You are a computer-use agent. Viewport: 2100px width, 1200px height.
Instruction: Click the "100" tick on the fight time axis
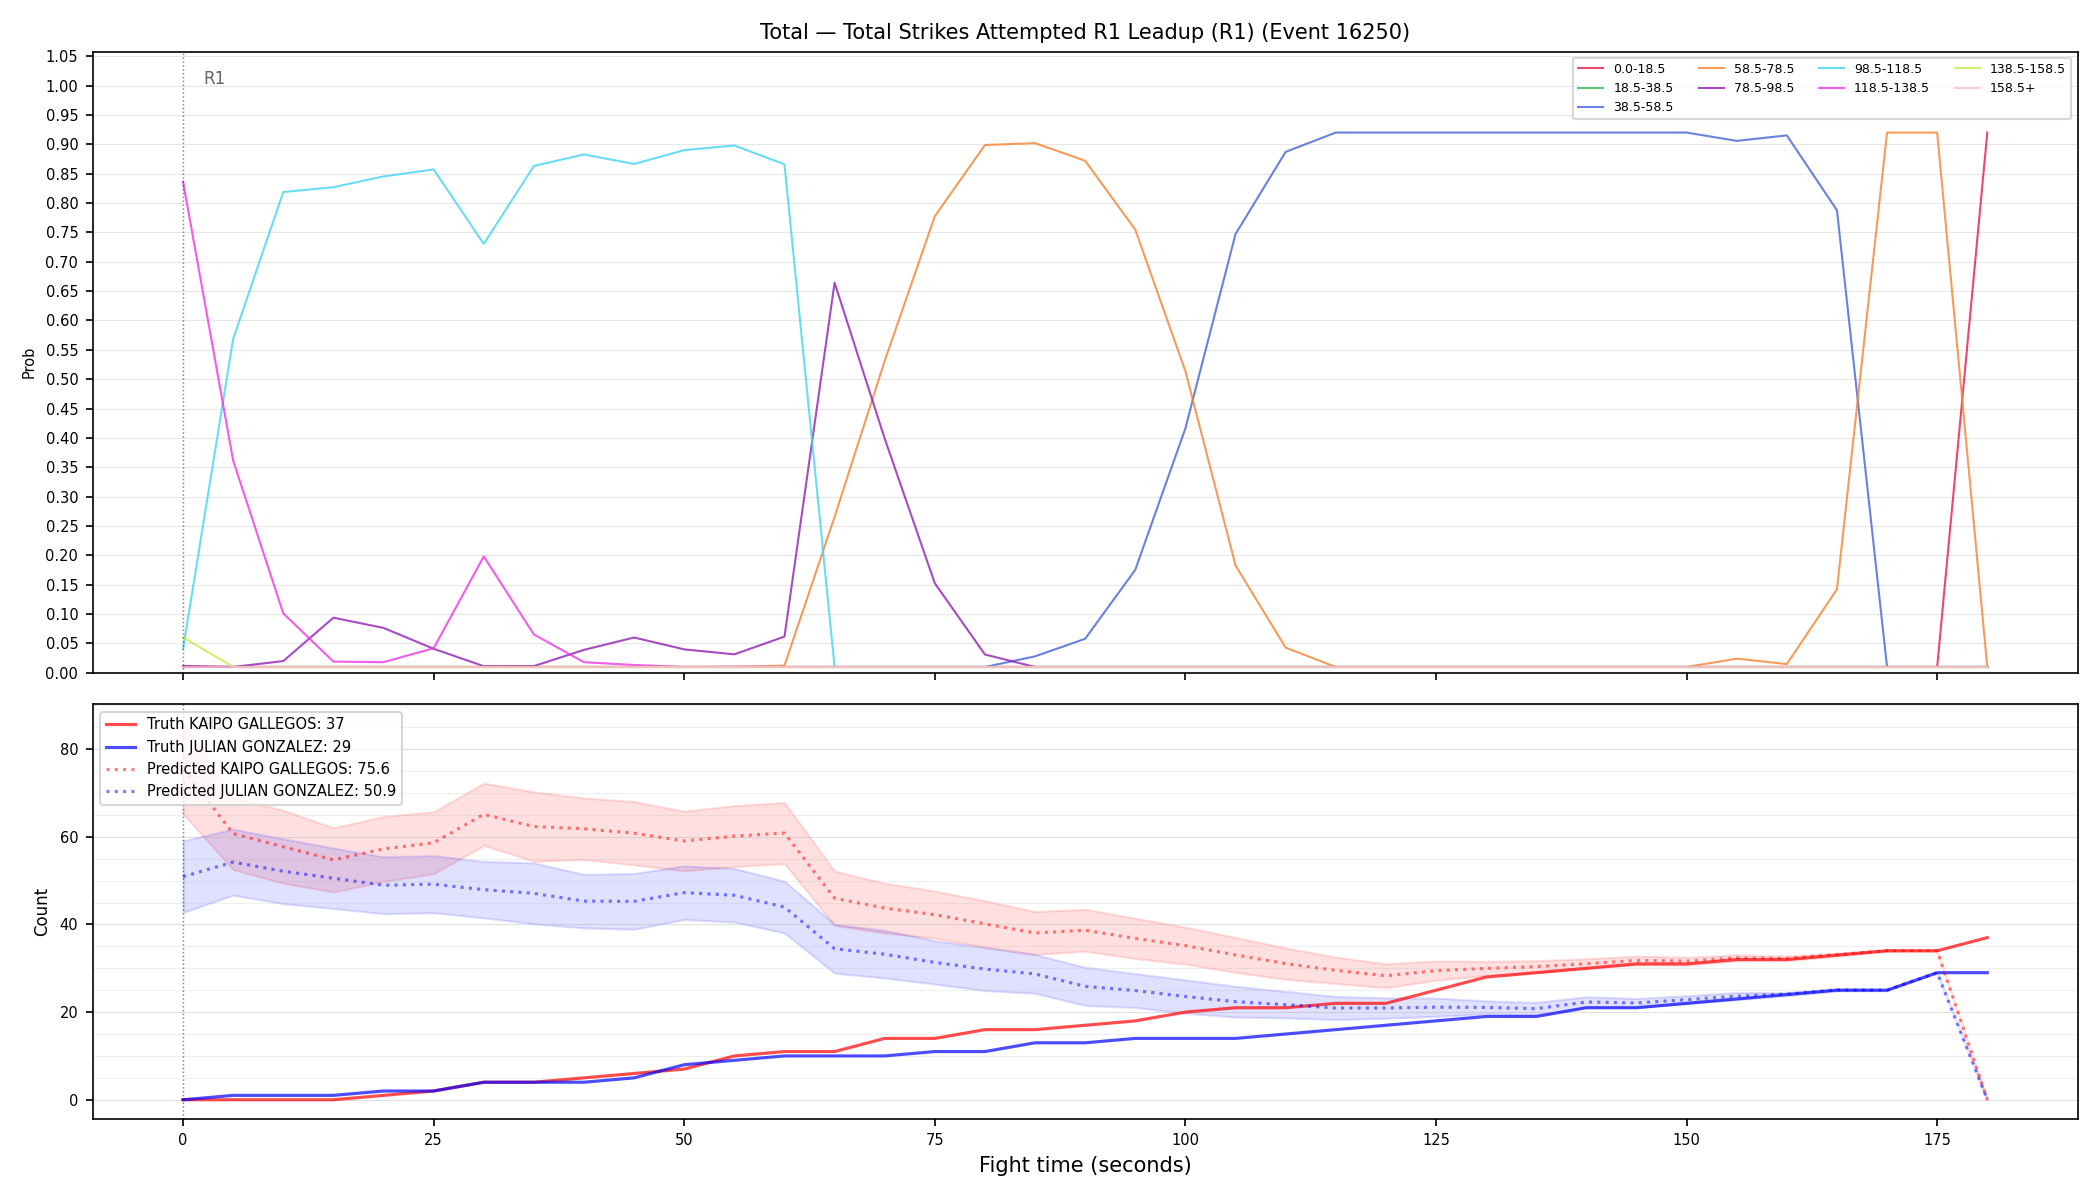tap(1185, 1139)
